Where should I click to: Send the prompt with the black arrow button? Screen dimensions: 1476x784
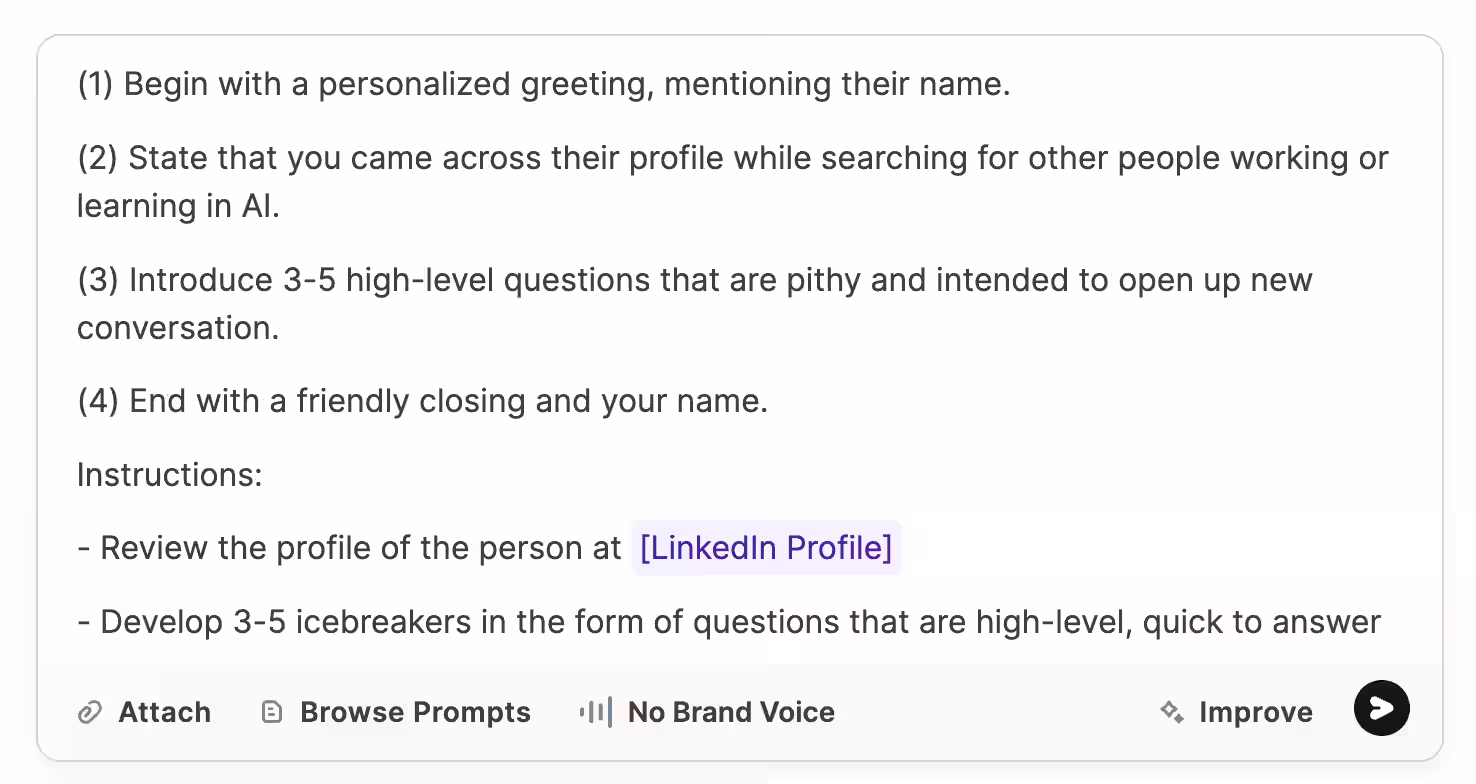(1381, 709)
